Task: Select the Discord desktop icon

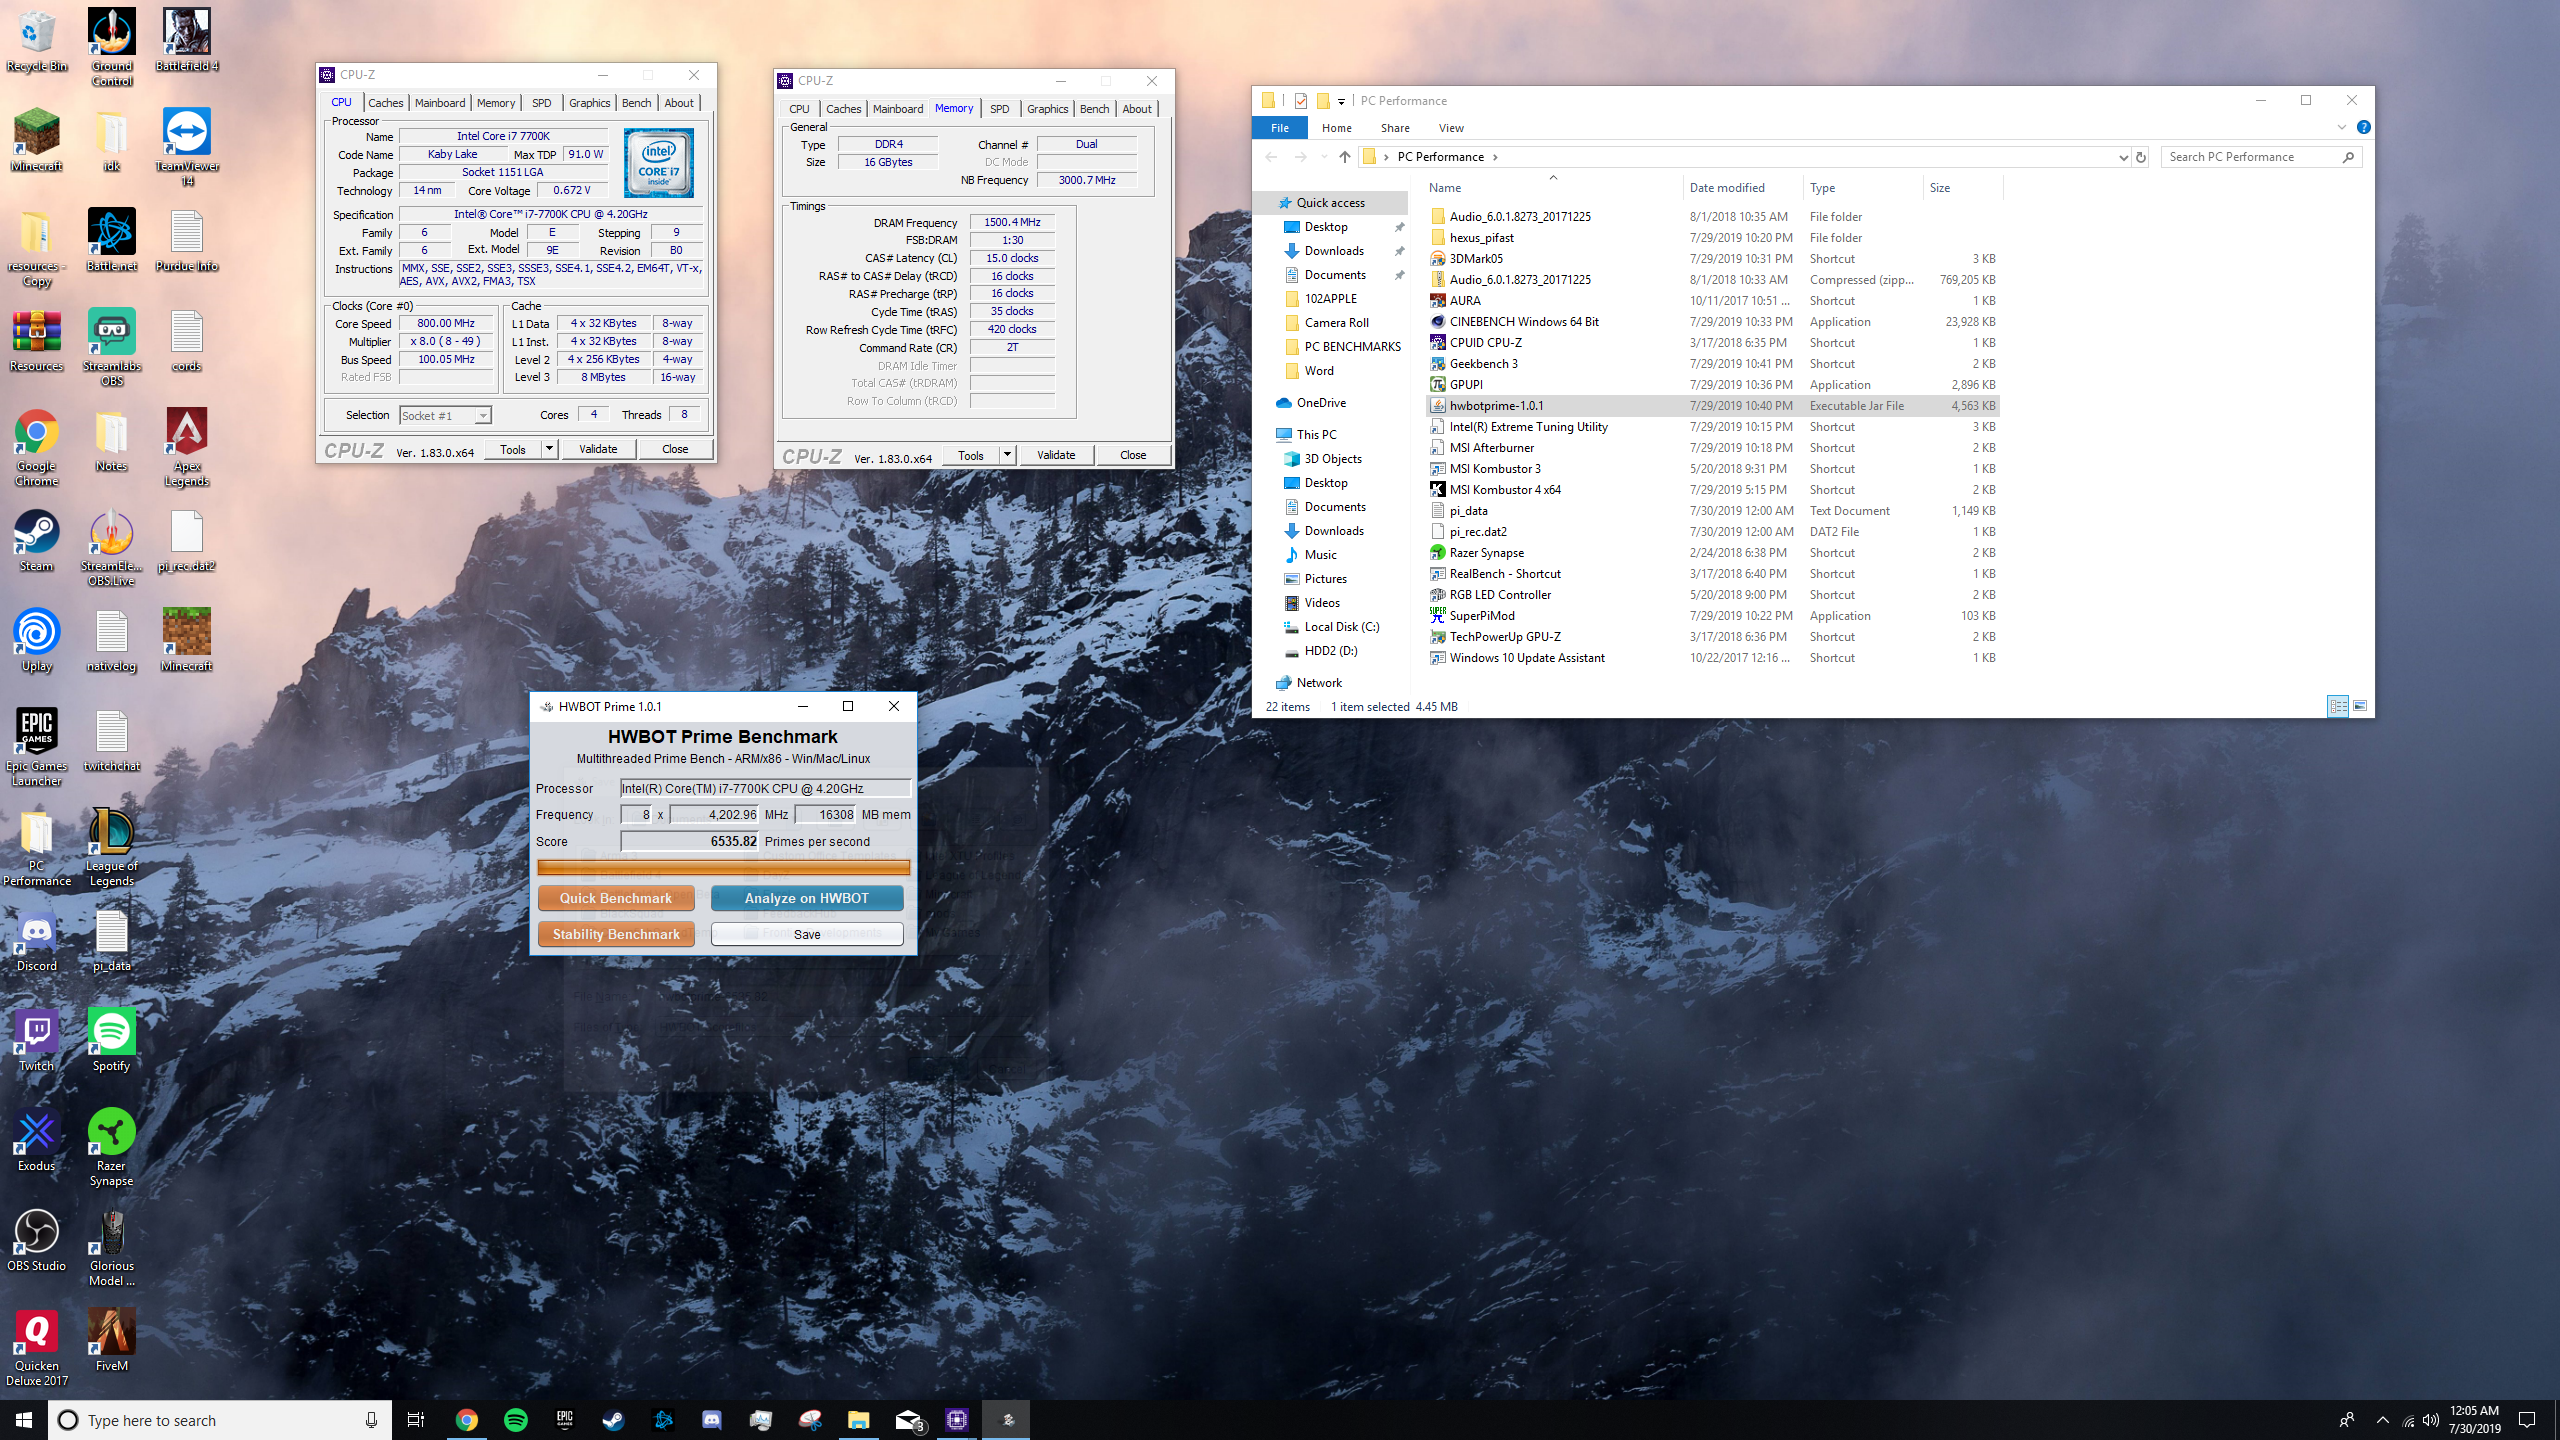Action: pyautogui.click(x=37, y=940)
